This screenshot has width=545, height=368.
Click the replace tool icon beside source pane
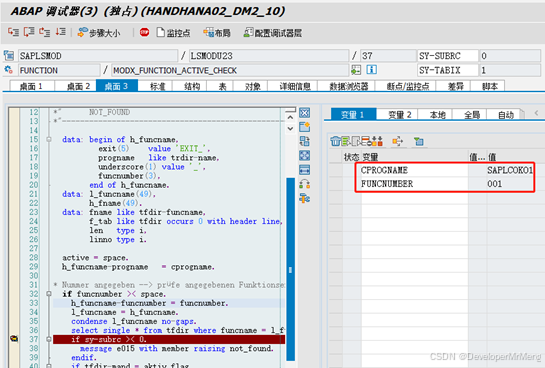[x=304, y=141]
